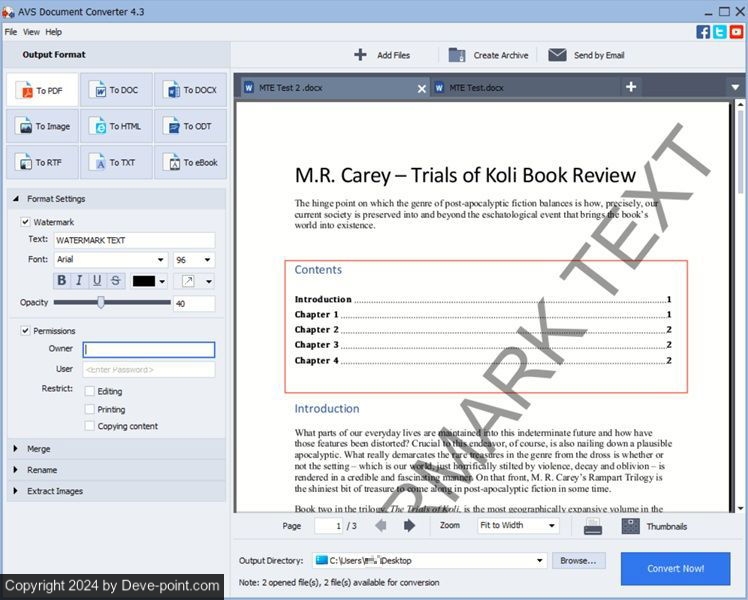Go to next page arrow
The image size is (748, 600).
[410, 526]
